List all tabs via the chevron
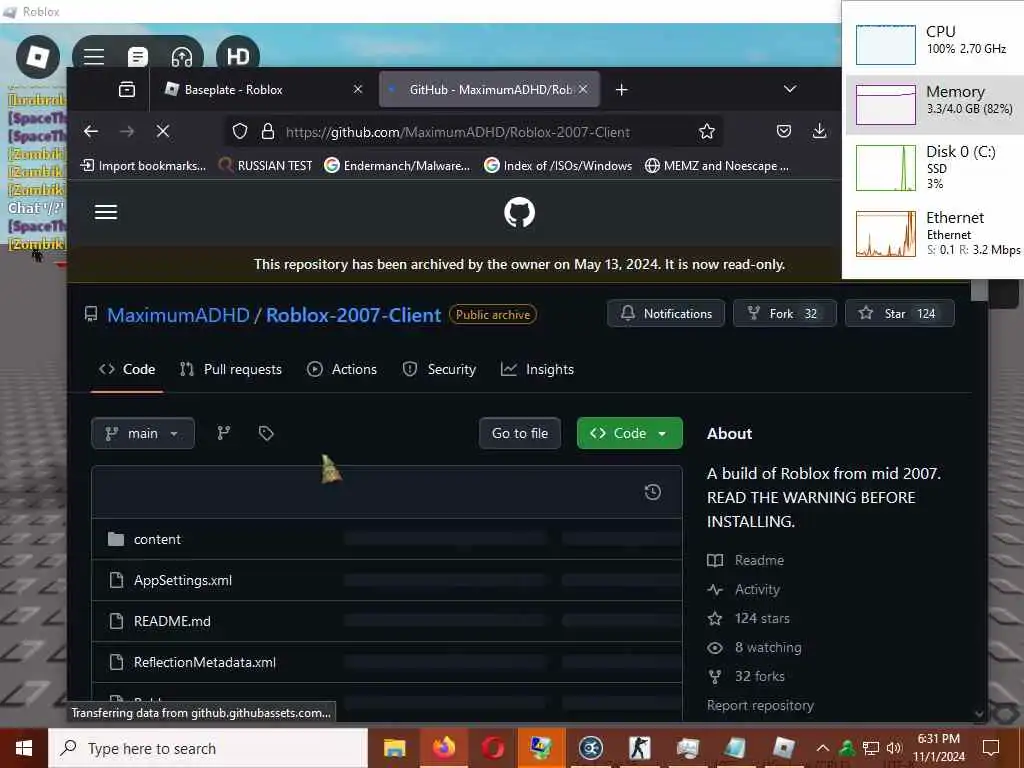The image size is (1024, 768). (x=790, y=89)
